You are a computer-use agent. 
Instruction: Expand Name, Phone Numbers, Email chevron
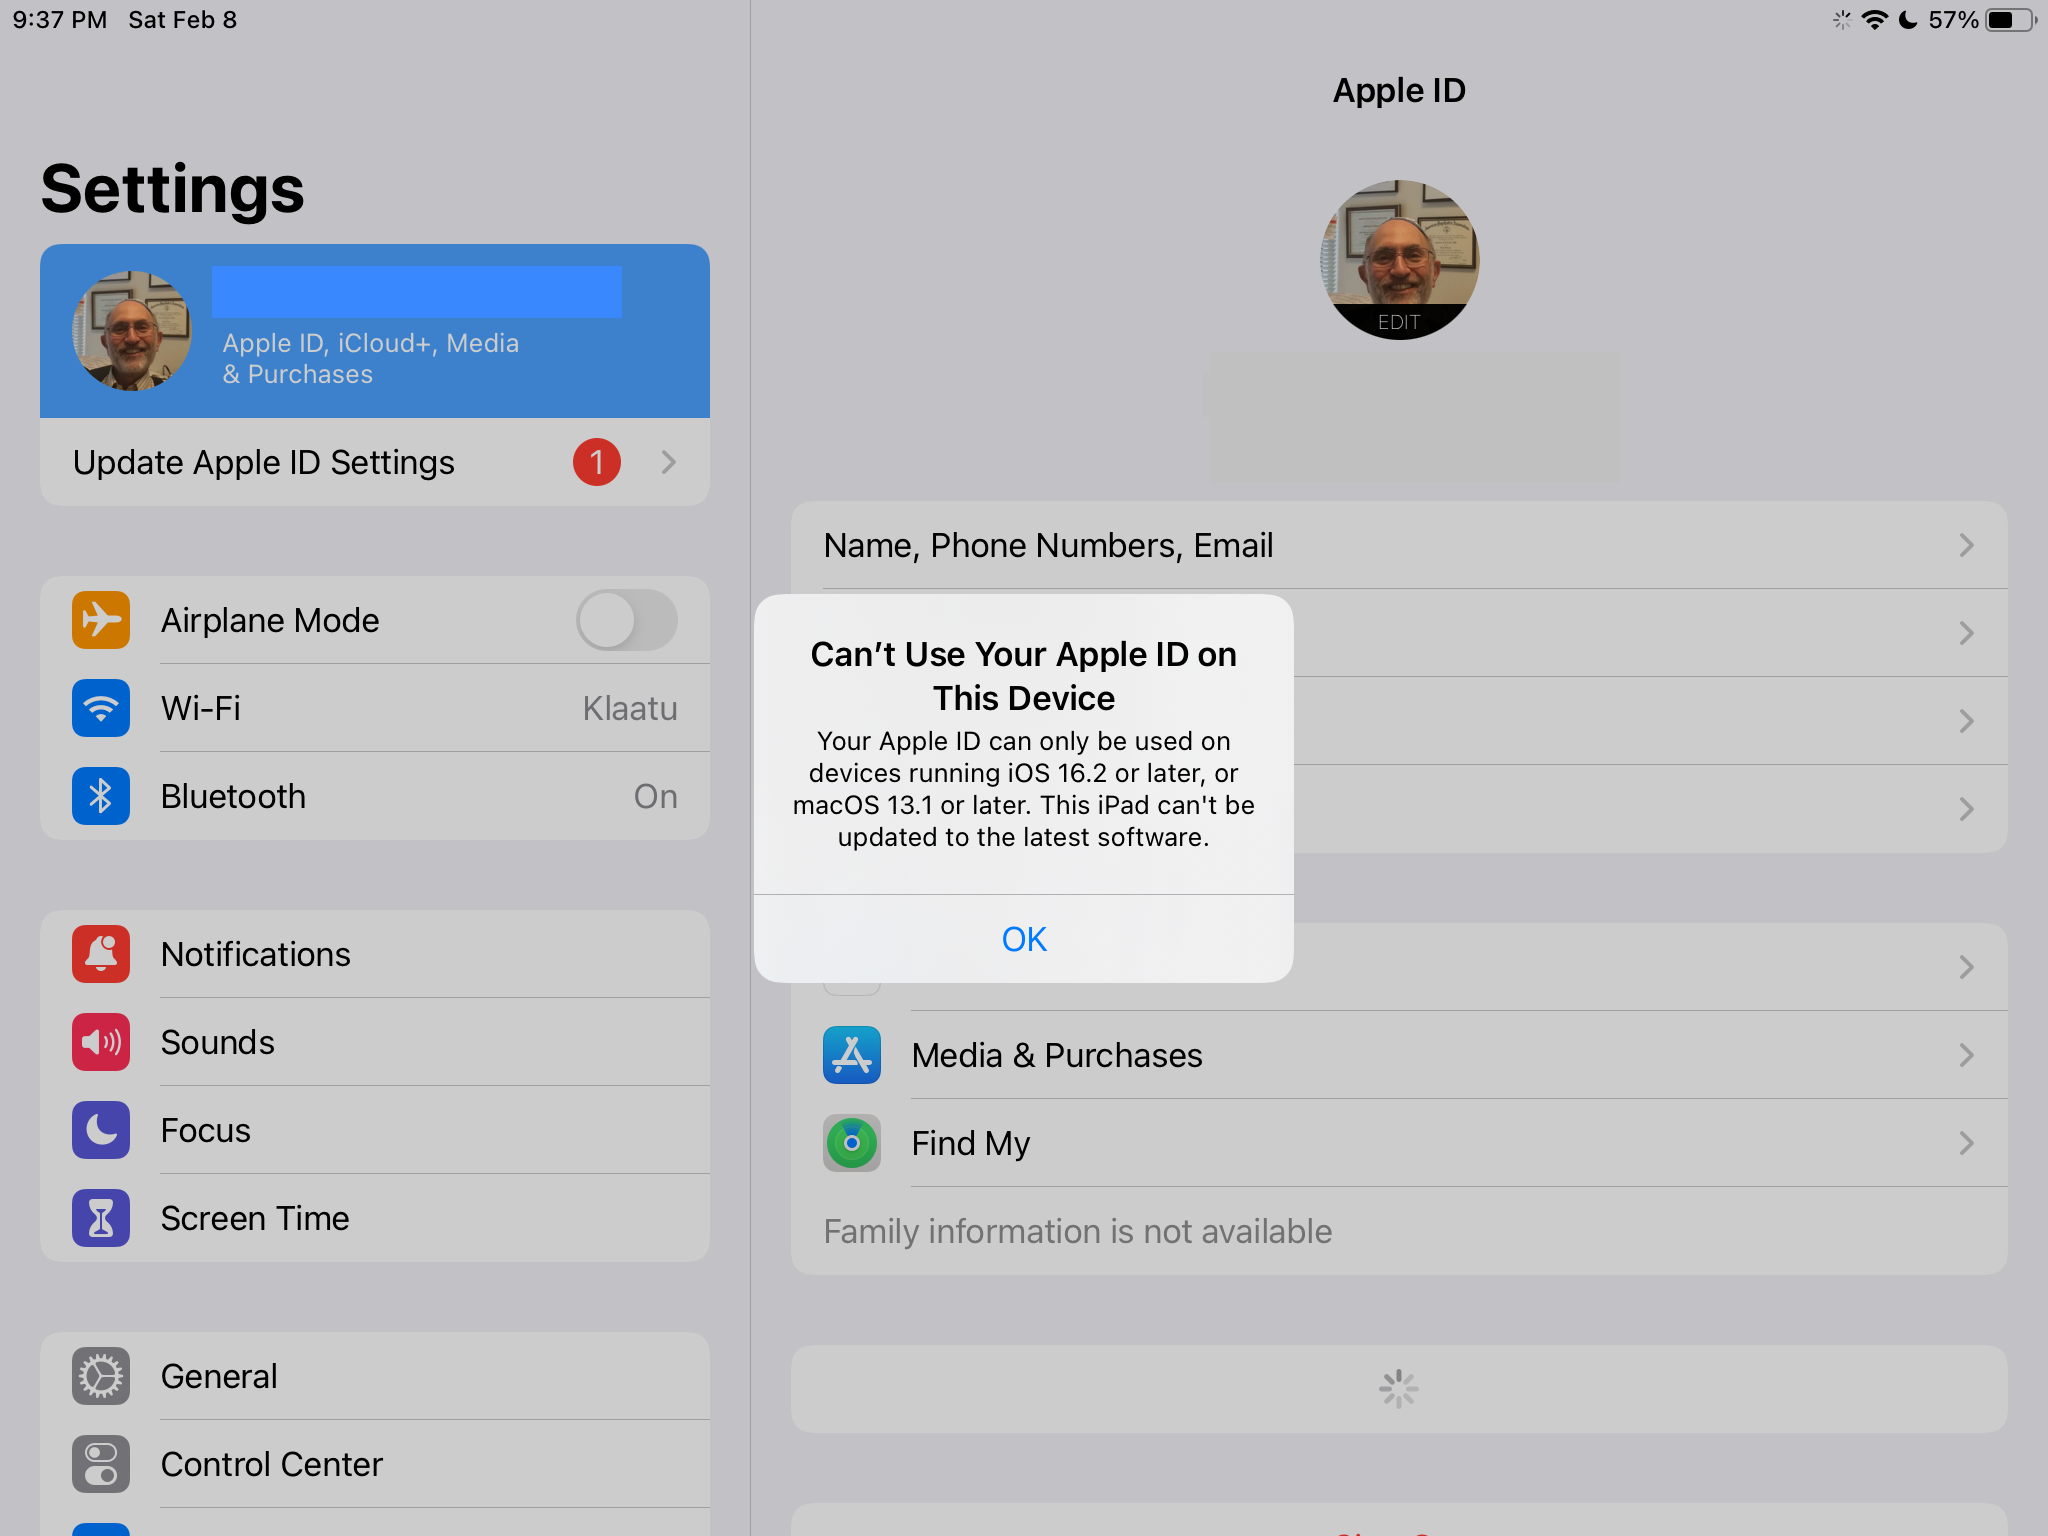tap(1966, 545)
